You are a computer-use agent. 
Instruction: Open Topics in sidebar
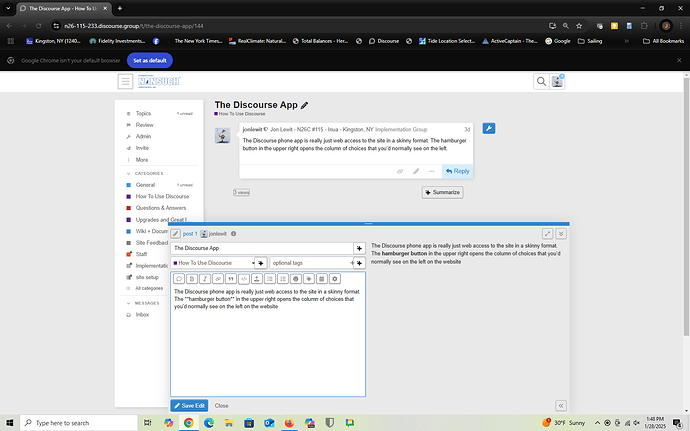[143, 114]
